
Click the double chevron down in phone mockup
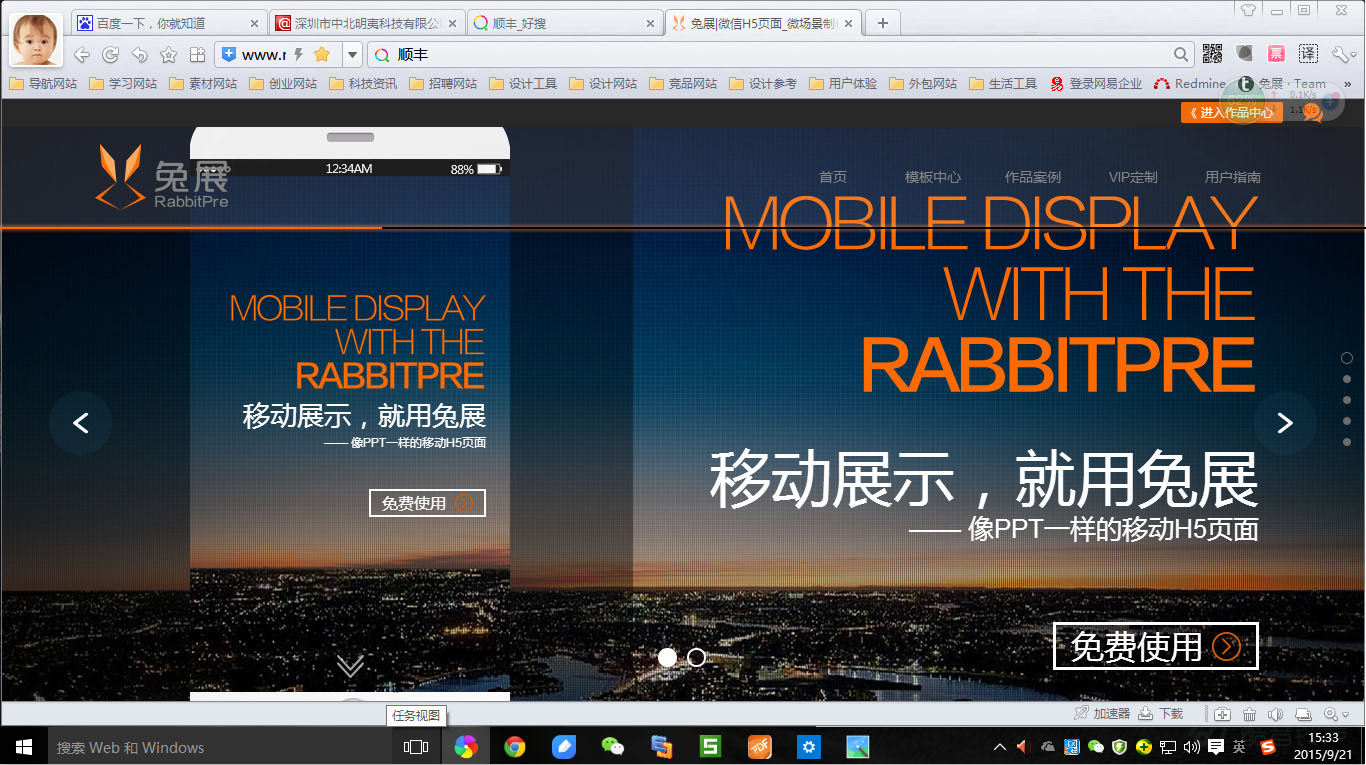350,665
